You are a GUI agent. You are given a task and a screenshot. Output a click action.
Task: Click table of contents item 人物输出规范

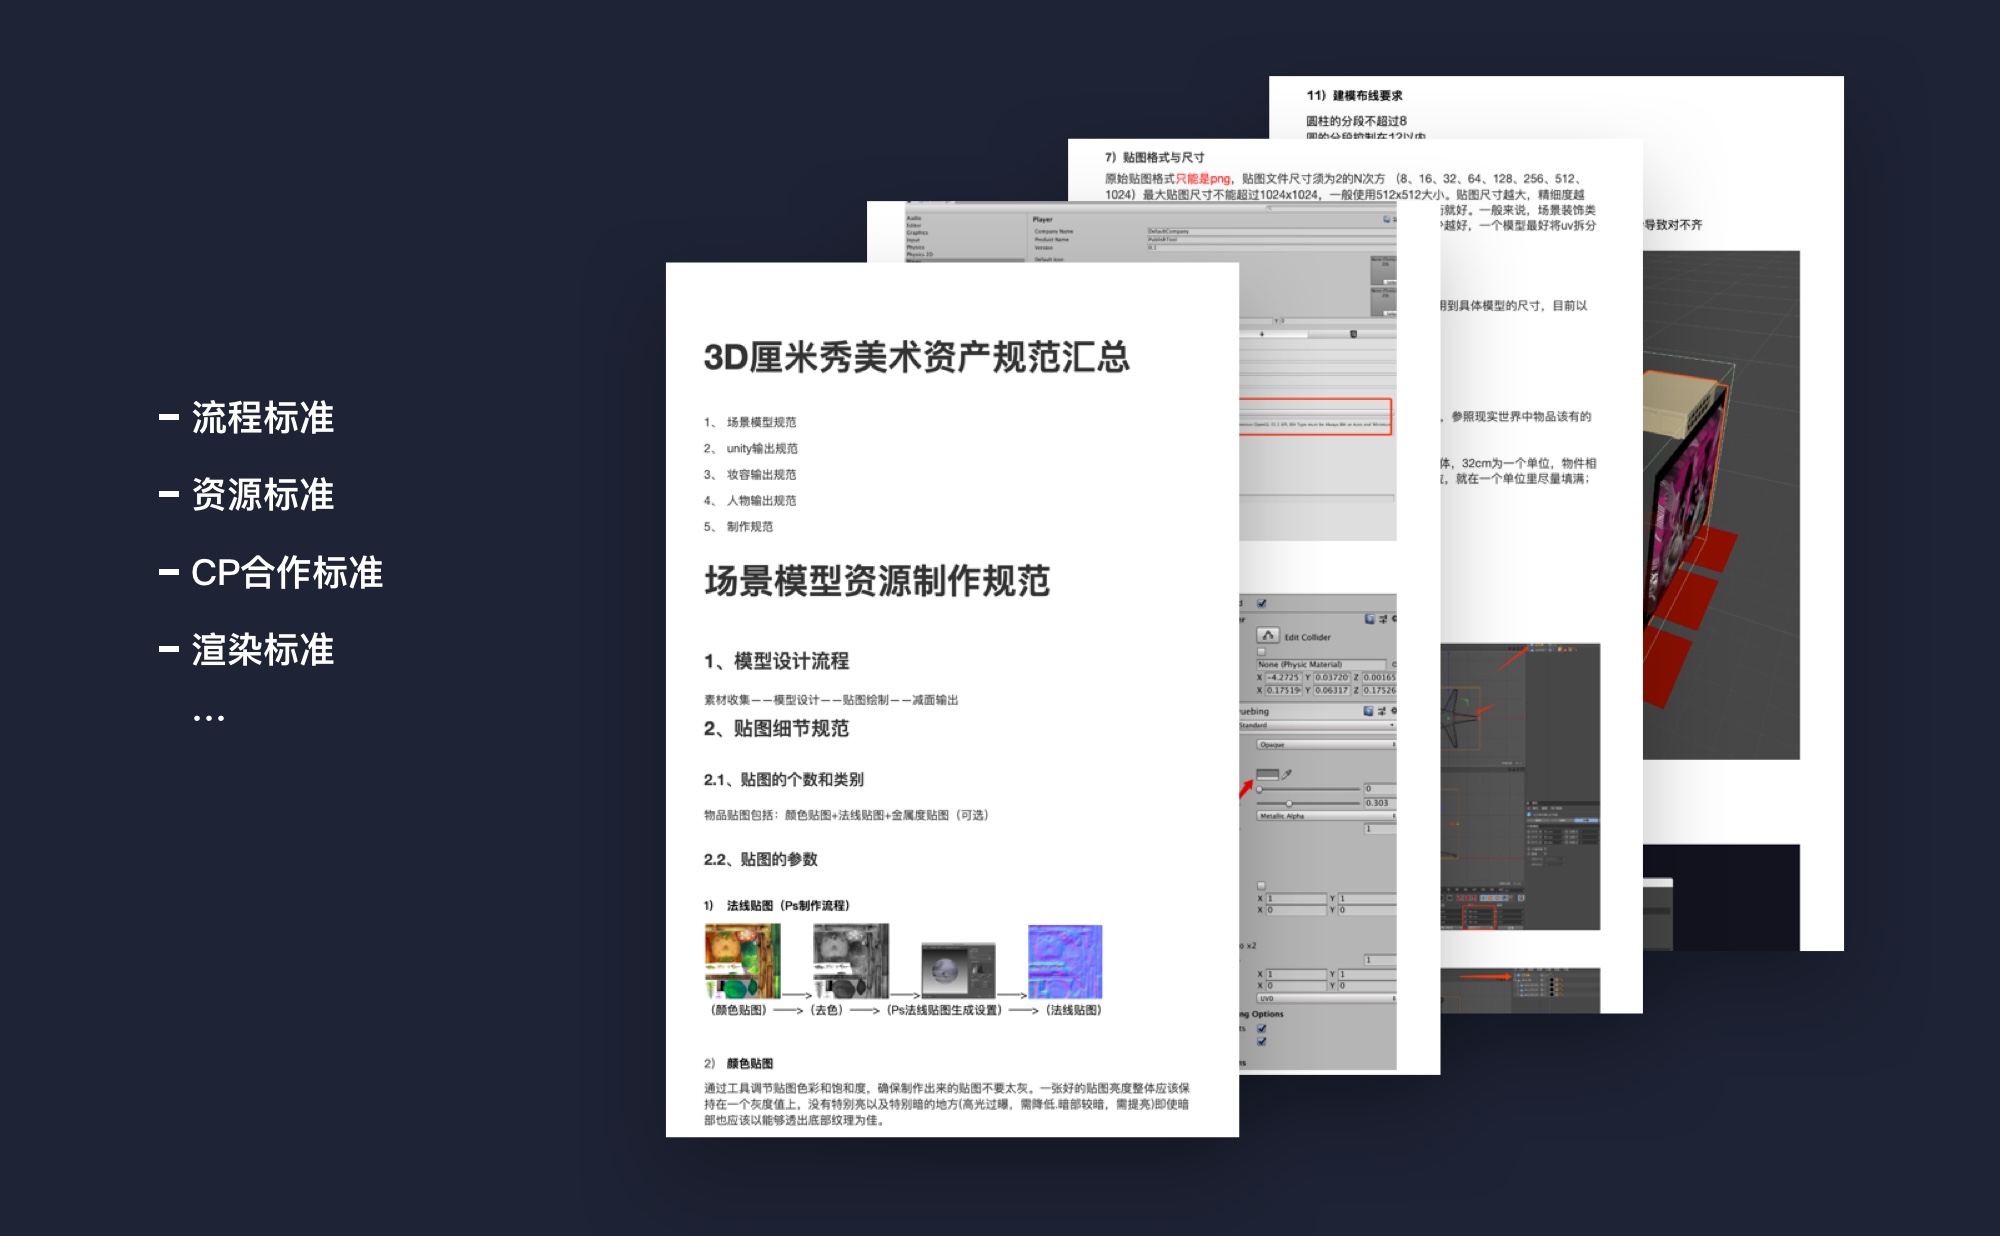point(761,500)
